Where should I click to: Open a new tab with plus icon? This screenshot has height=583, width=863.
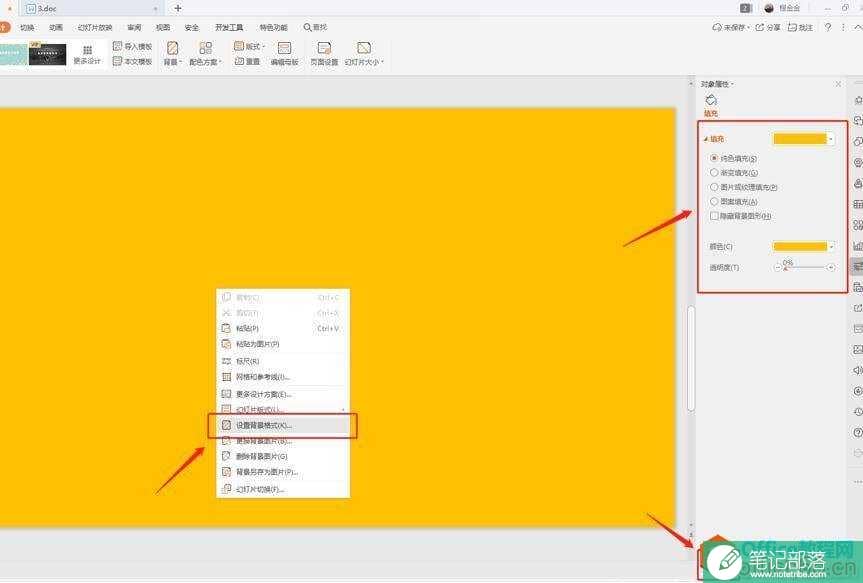(178, 8)
